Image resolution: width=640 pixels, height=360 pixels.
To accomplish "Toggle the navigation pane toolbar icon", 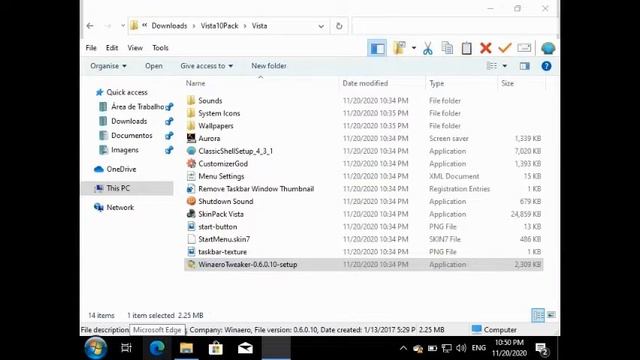I will point(377,48).
